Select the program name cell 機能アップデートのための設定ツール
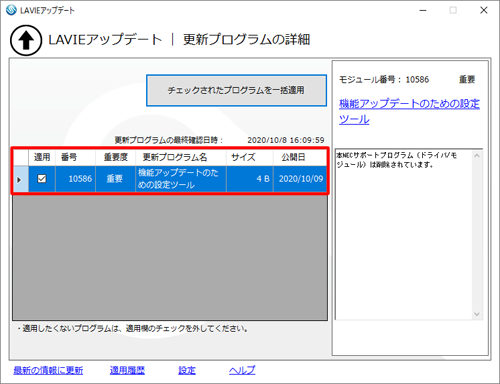Viewport: 500px width, 384px height. pyautogui.click(x=181, y=179)
